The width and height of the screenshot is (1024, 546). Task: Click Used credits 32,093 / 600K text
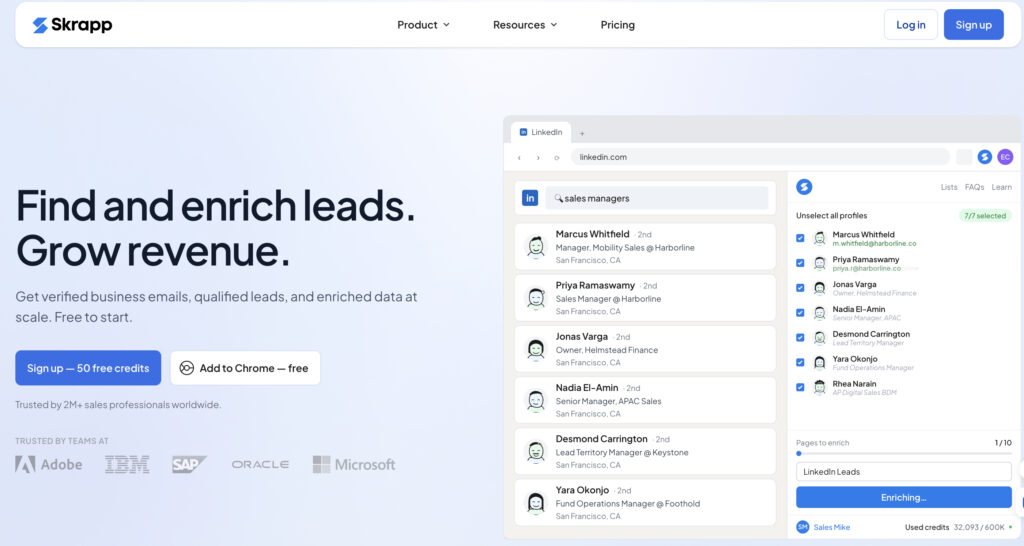[x=954, y=527]
